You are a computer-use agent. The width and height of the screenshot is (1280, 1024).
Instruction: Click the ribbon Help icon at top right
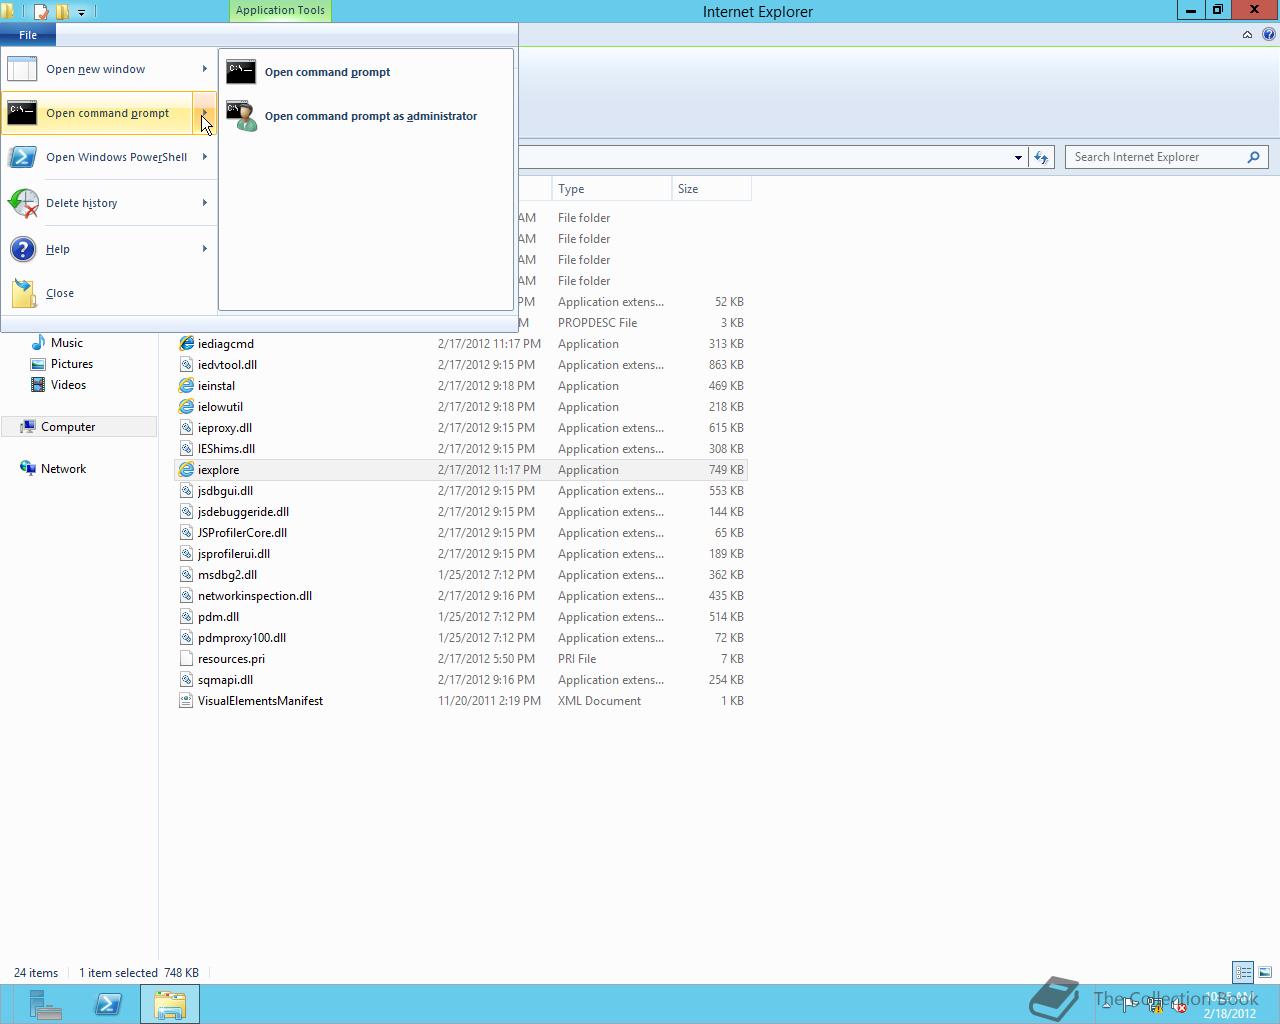[1268, 34]
